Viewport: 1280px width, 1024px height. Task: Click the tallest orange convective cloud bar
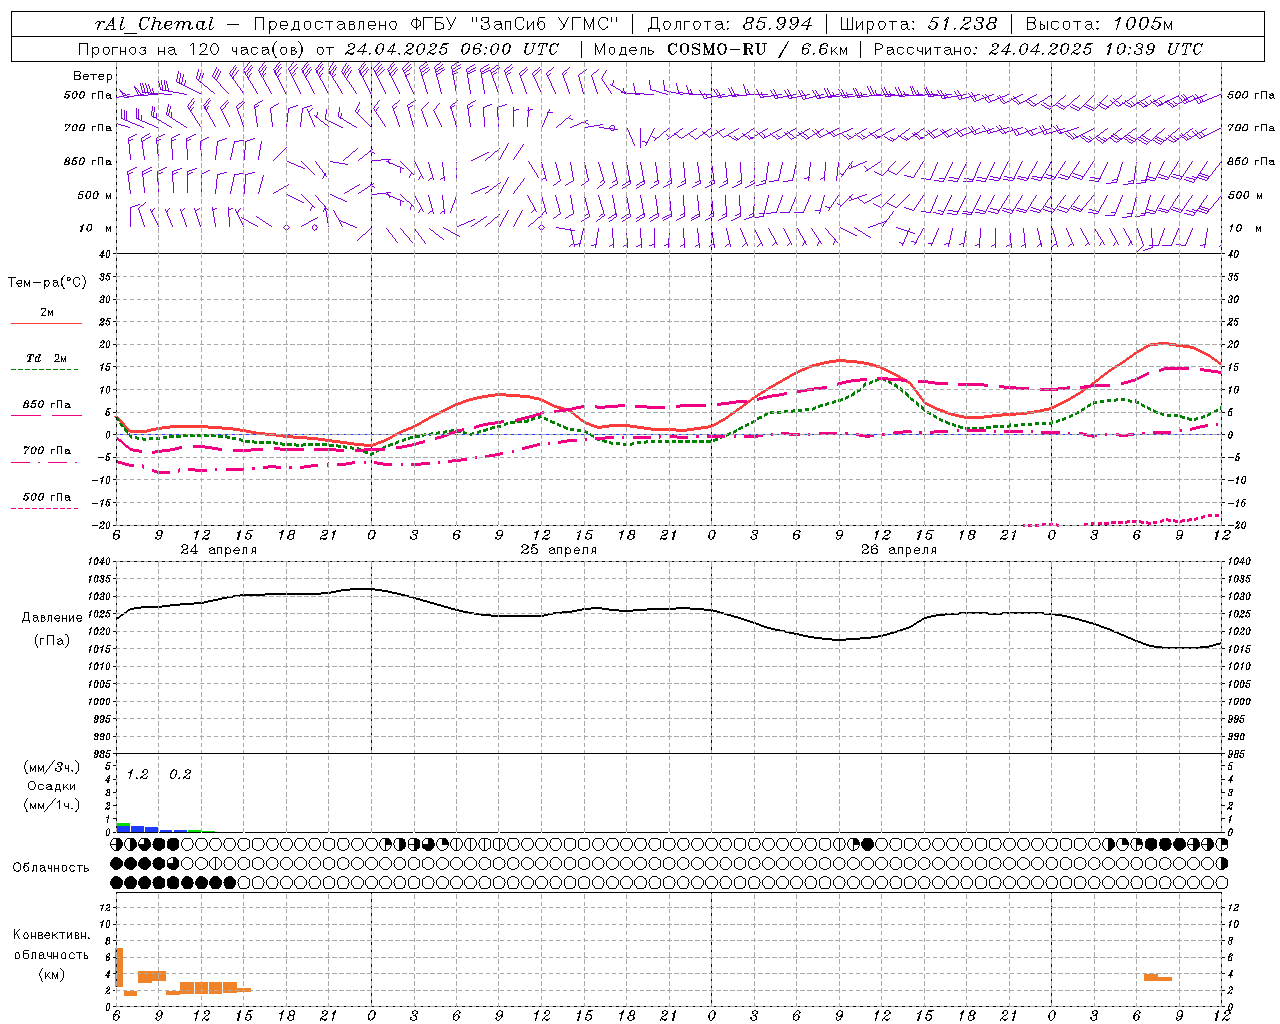(x=119, y=967)
